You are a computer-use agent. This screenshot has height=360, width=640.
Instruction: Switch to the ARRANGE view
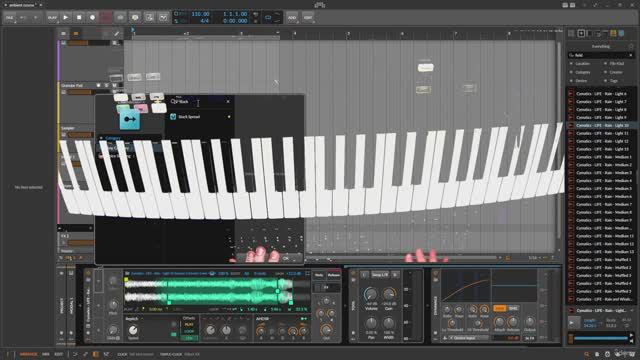pyautogui.click(x=28, y=354)
